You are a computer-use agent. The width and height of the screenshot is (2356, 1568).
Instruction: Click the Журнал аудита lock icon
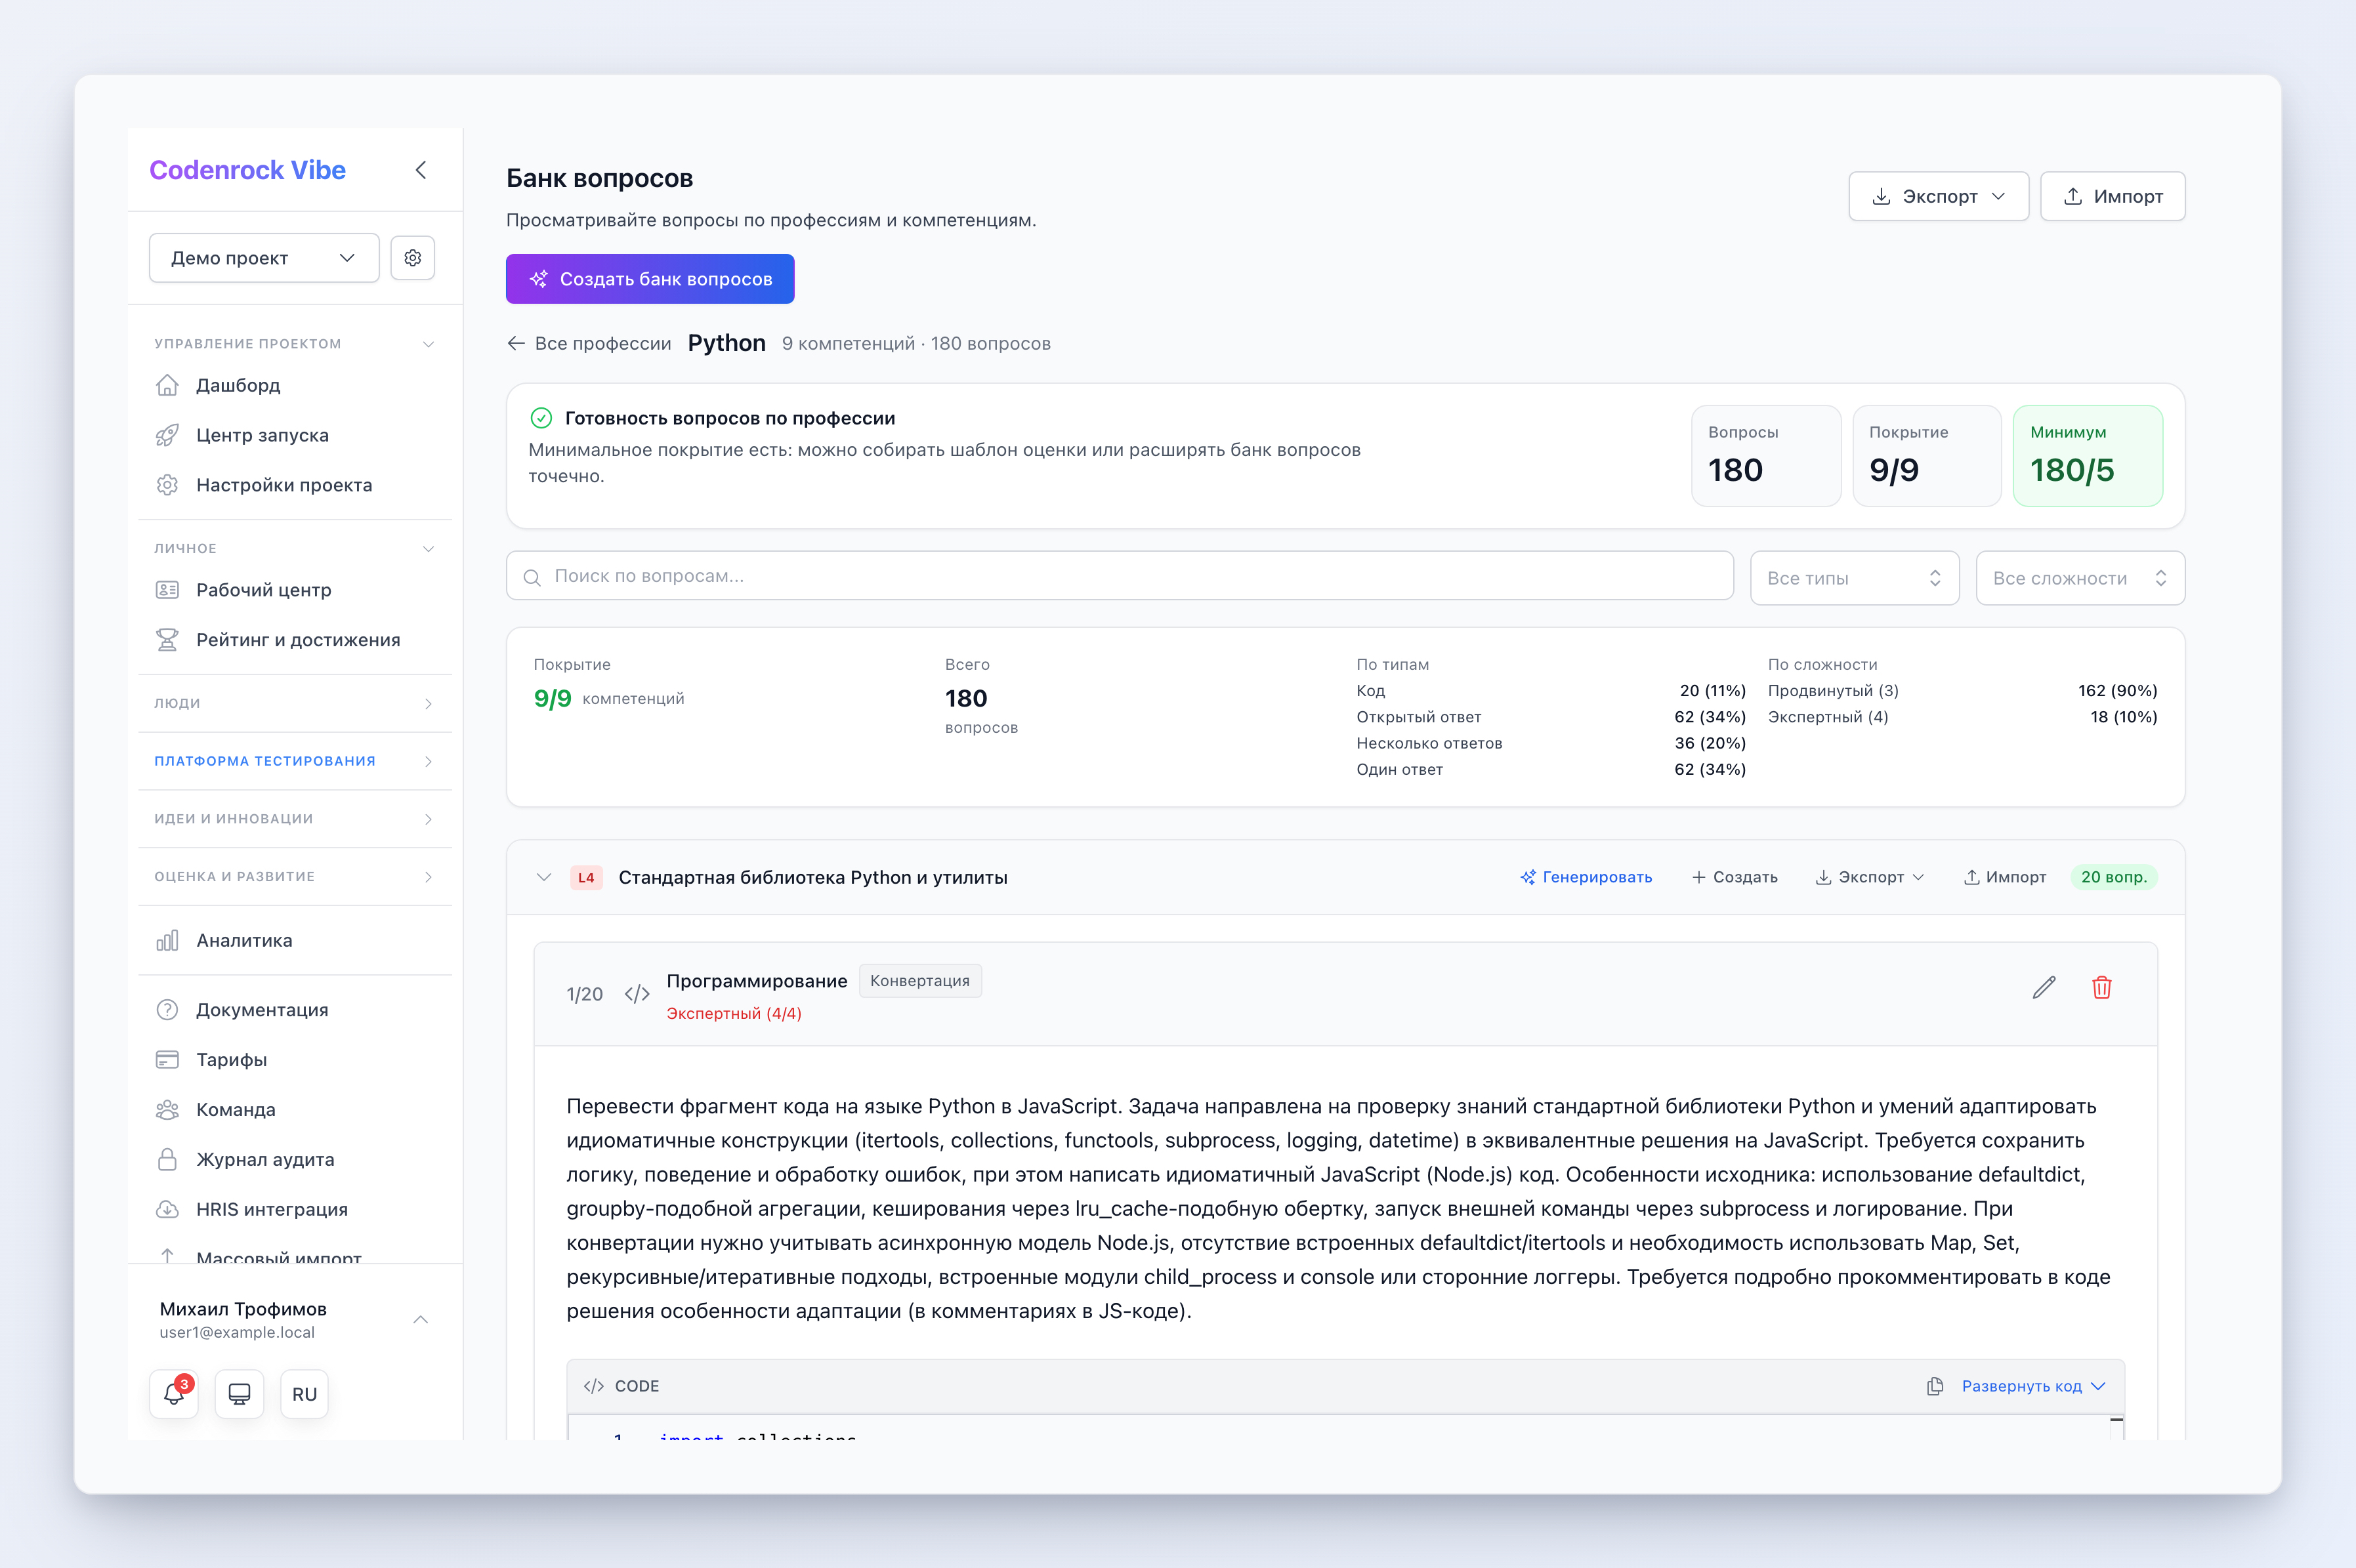167,1160
